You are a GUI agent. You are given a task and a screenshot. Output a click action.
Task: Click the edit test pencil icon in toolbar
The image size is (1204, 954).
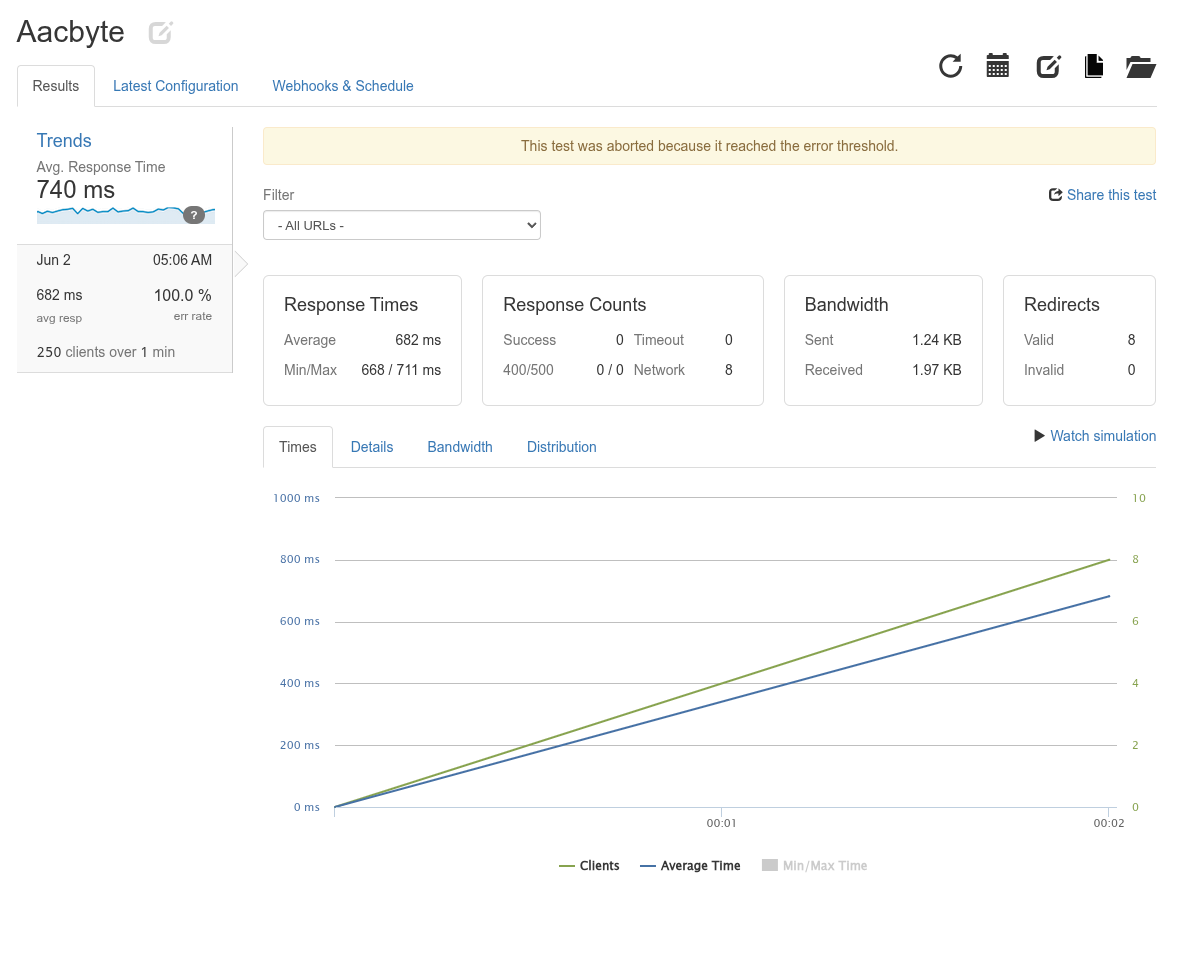(1048, 66)
